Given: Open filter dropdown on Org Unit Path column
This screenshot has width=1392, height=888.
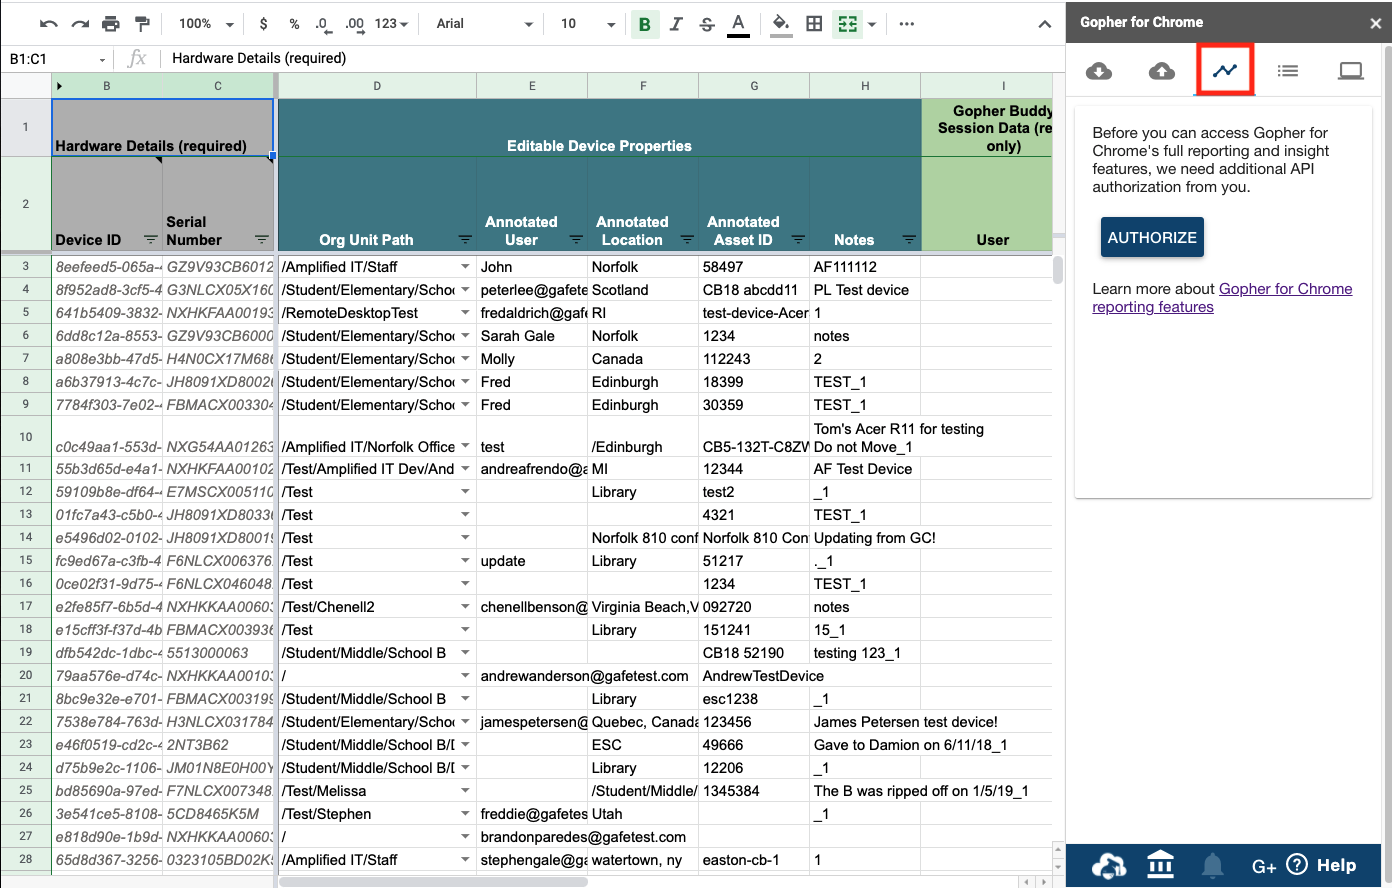Looking at the screenshot, I should (465, 240).
